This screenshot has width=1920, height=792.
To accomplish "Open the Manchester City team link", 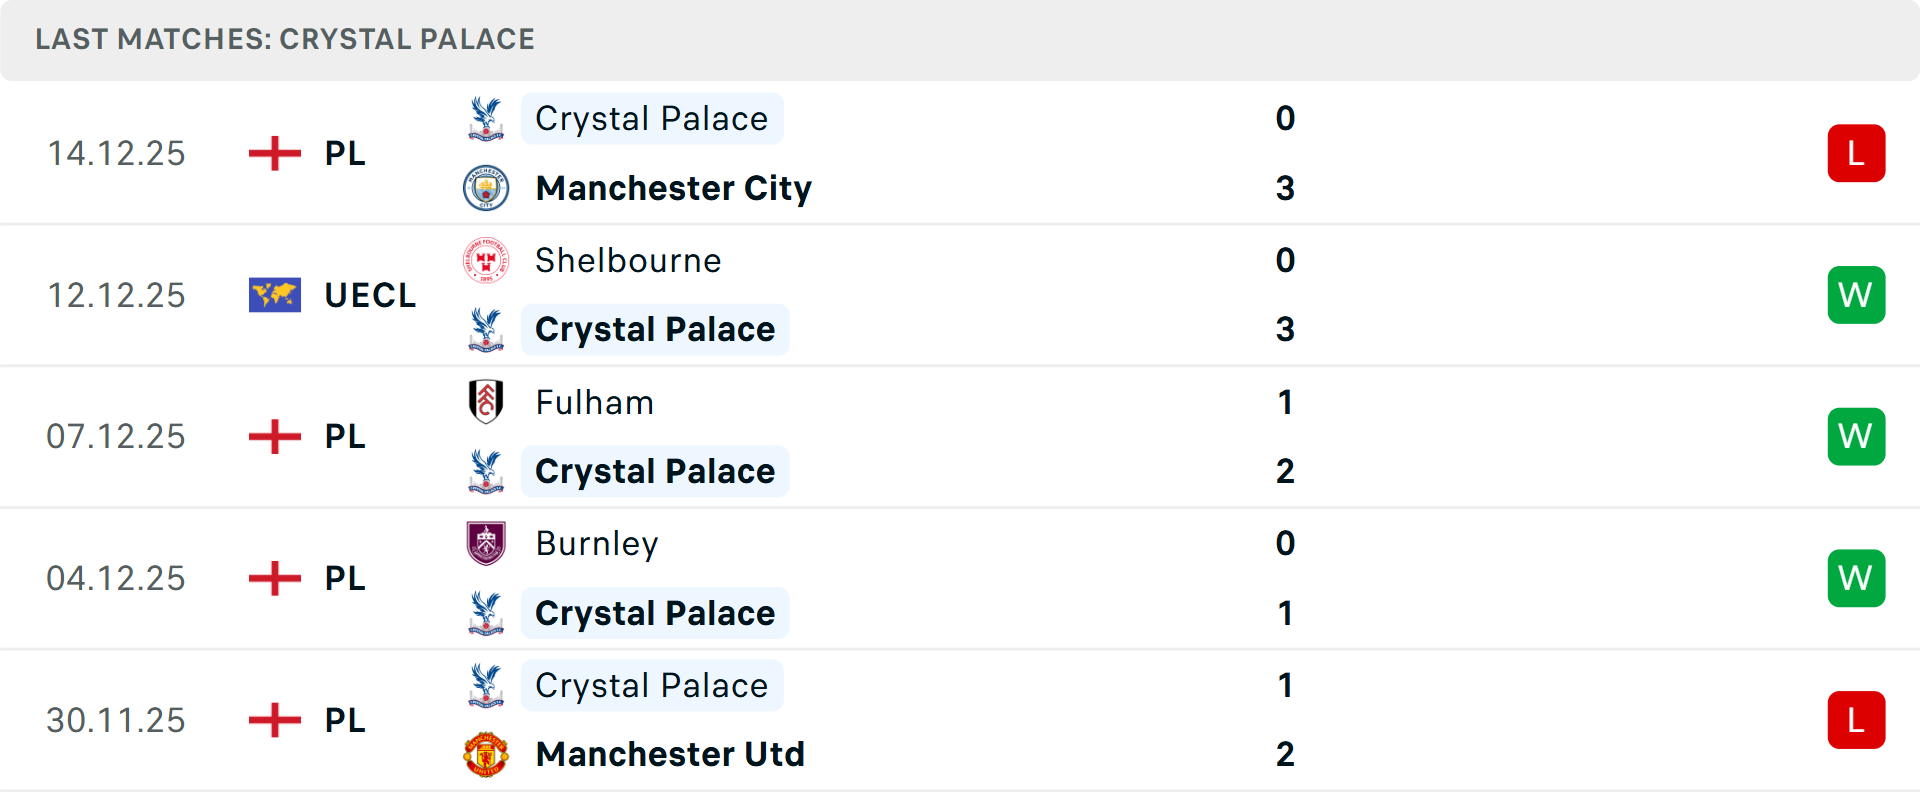I will coord(673,188).
